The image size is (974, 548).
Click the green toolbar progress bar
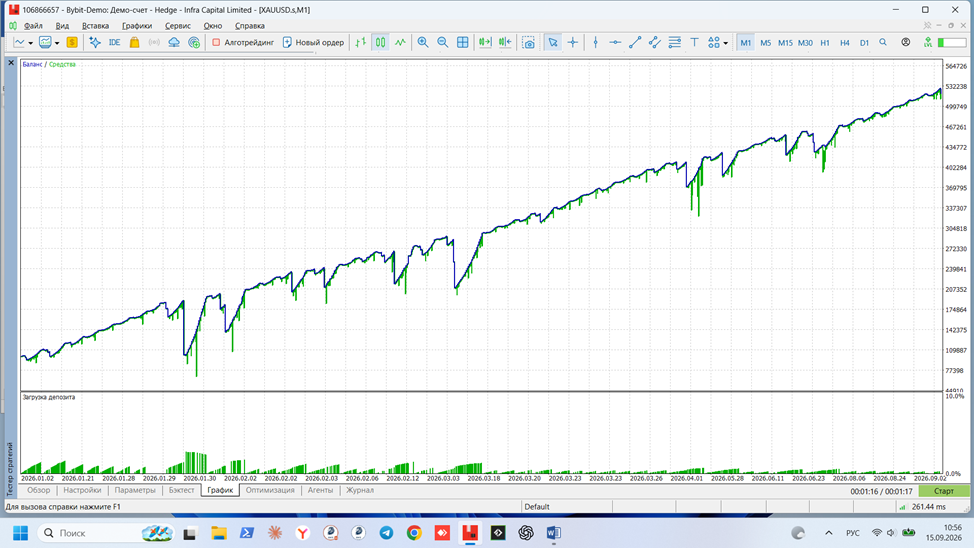coord(952,42)
